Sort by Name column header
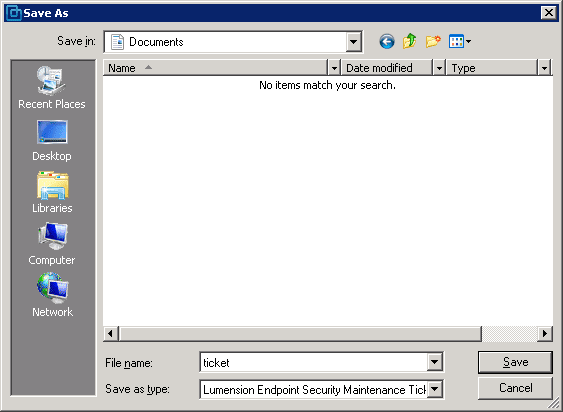563x412 pixels. pyautogui.click(x=215, y=68)
